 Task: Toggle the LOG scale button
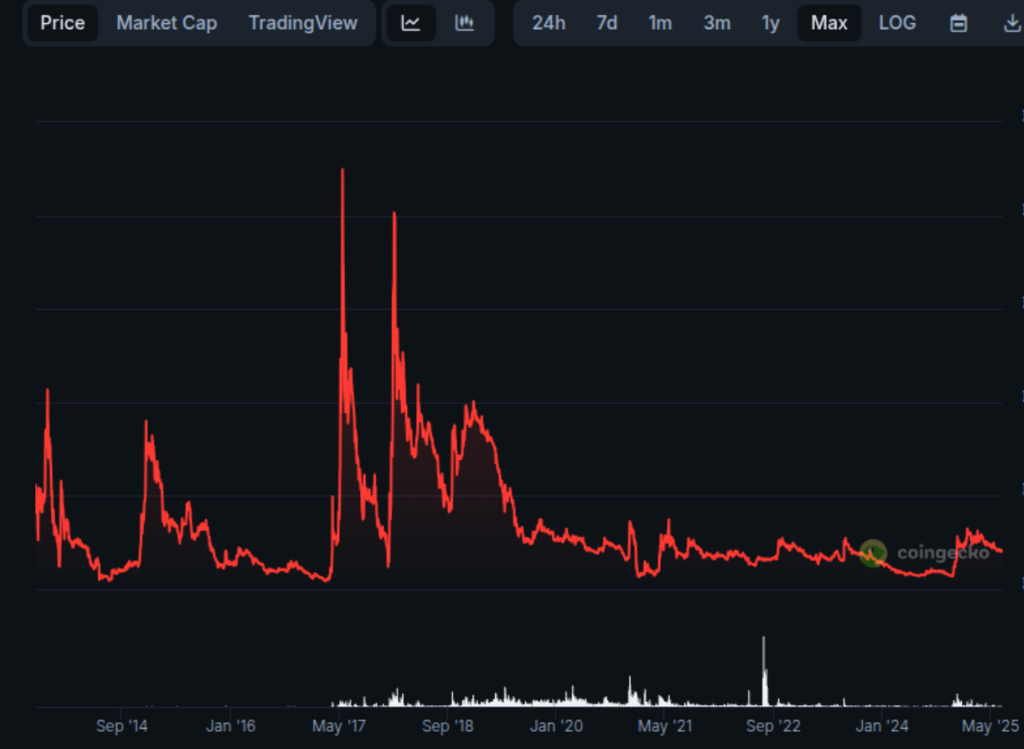pos(897,22)
